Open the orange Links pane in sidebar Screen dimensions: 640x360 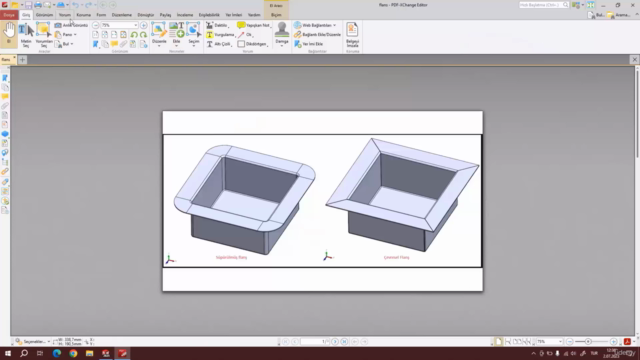pyautogui.click(x=5, y=171)
